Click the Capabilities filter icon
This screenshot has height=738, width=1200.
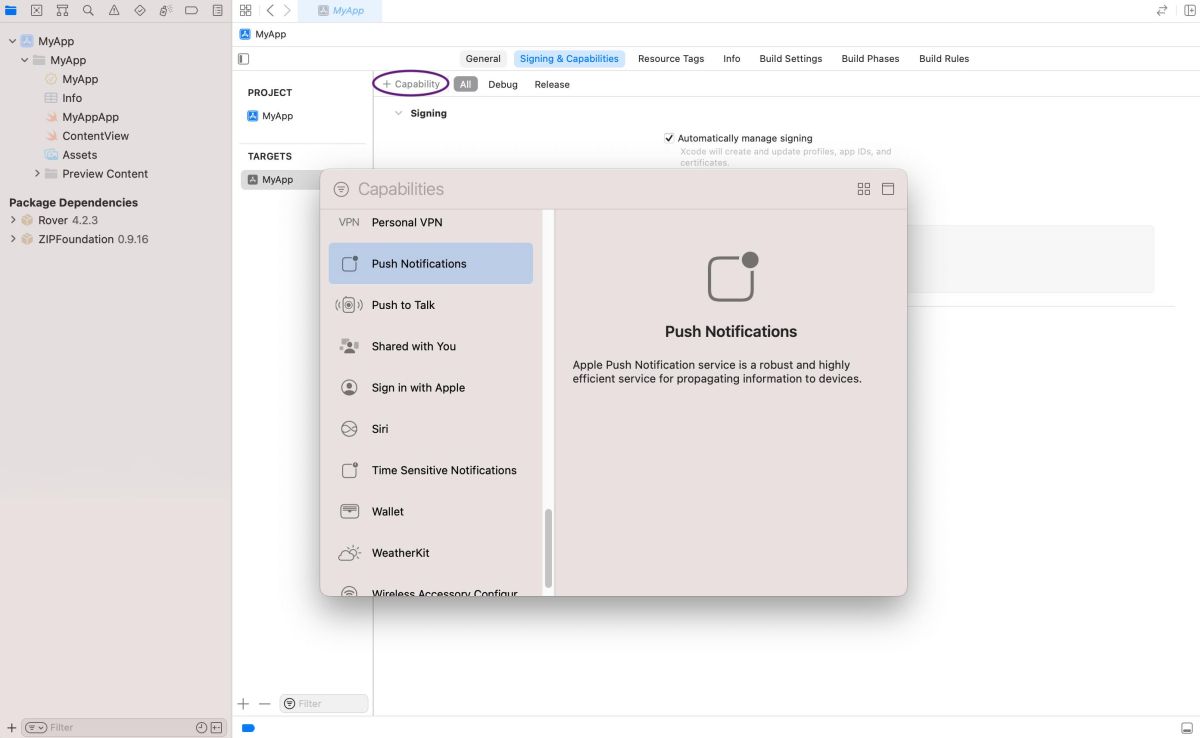[x=341, y=189]
